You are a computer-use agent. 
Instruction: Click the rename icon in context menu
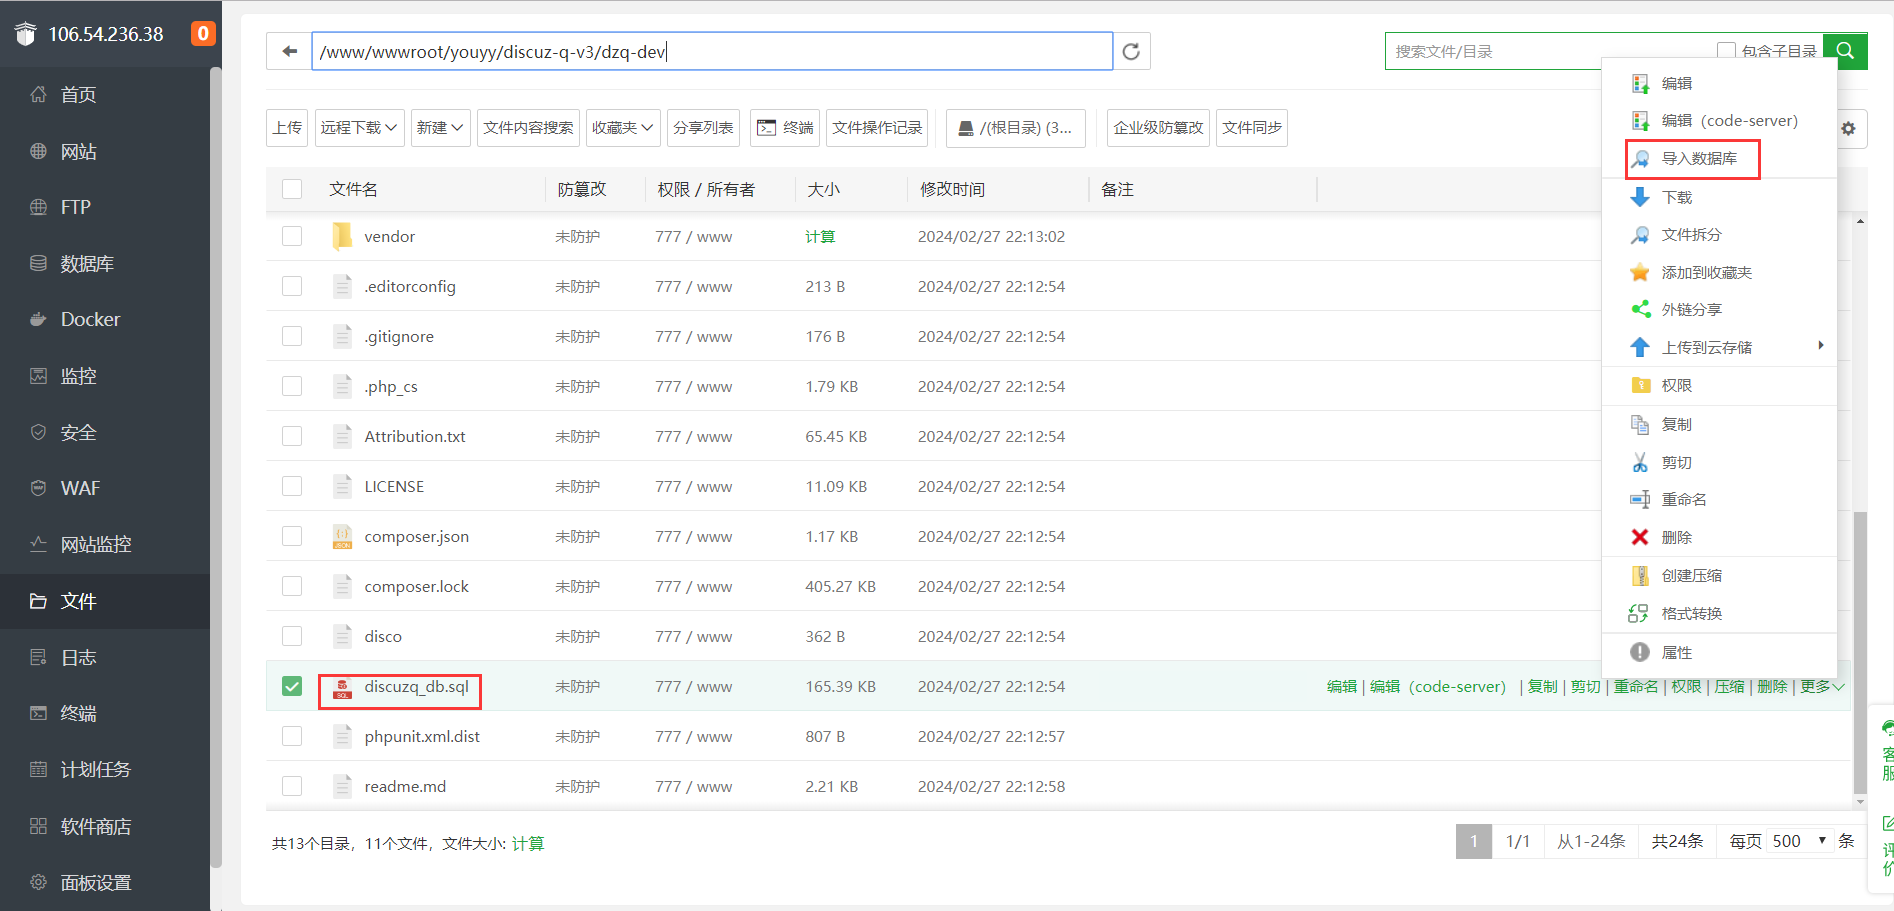click(x=1640, y=499)
